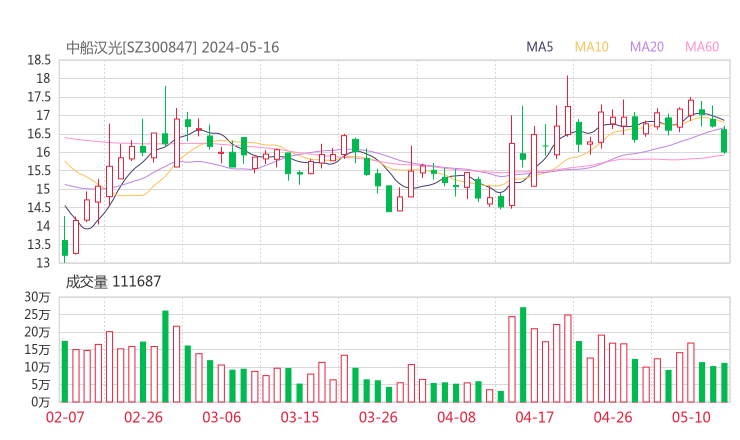Click the MA60 legend label
Screen dimensions: 740x440
tap(702, 47)
